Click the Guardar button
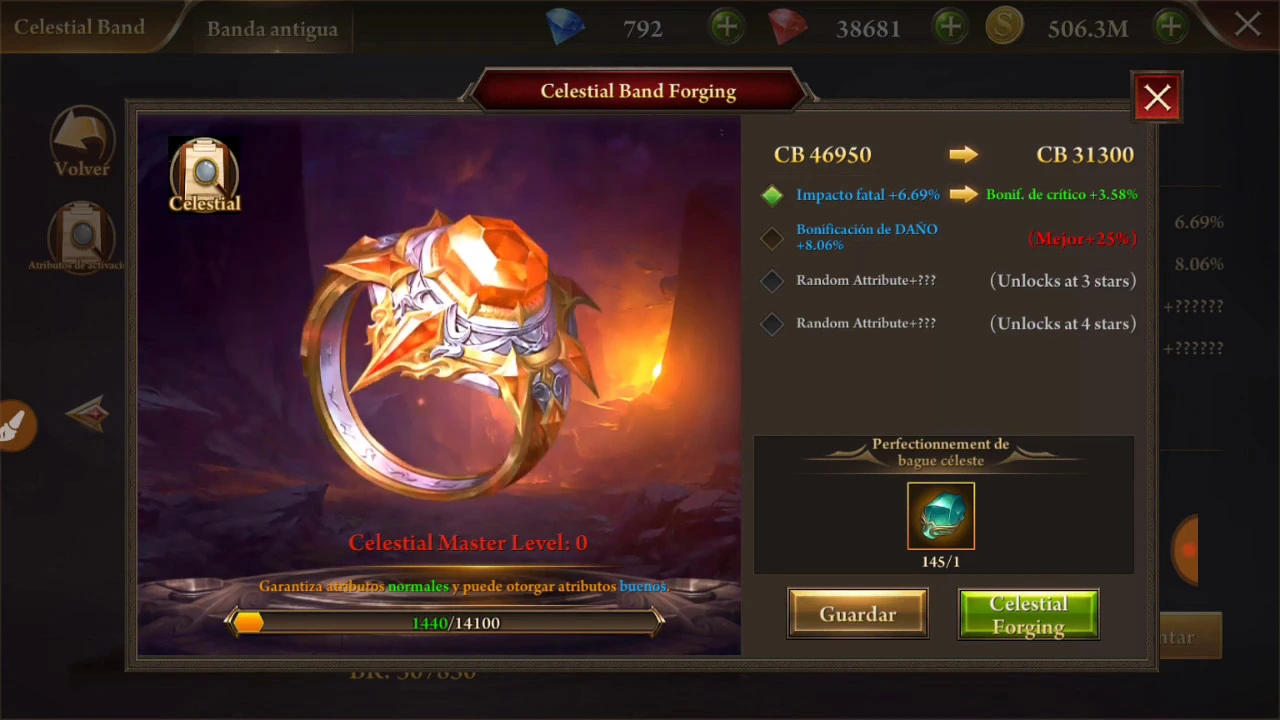The image size is (1280, 720). pos(858,614)
